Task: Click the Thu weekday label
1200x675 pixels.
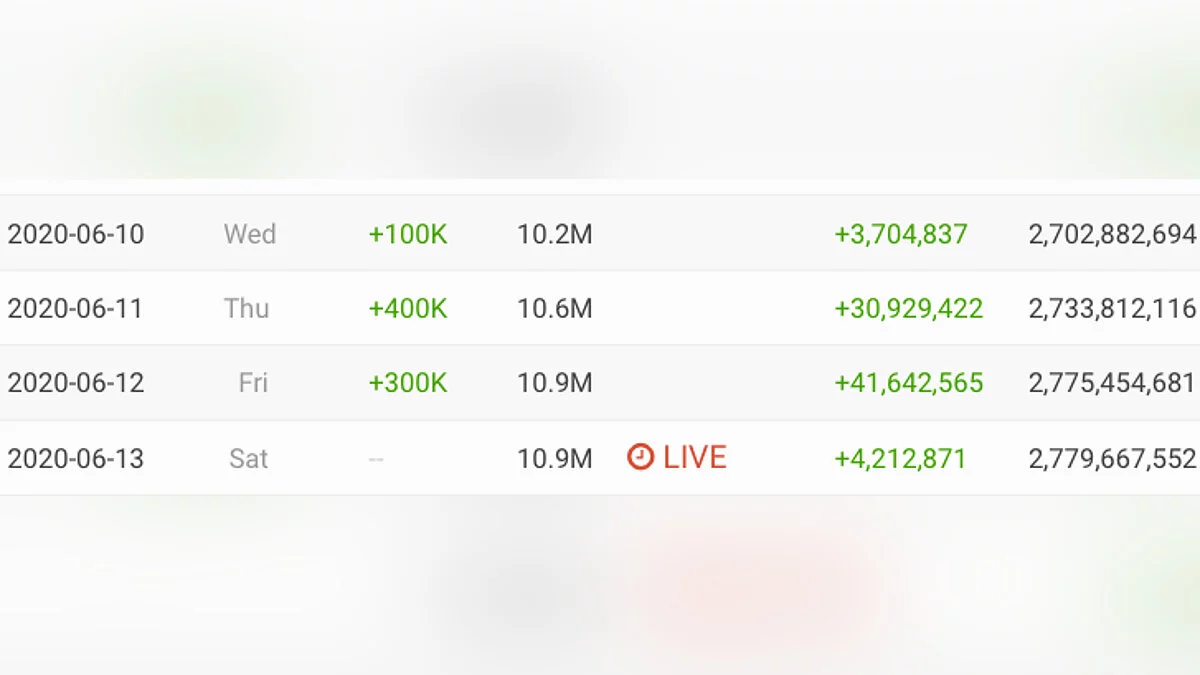Action: coord(247,308)
